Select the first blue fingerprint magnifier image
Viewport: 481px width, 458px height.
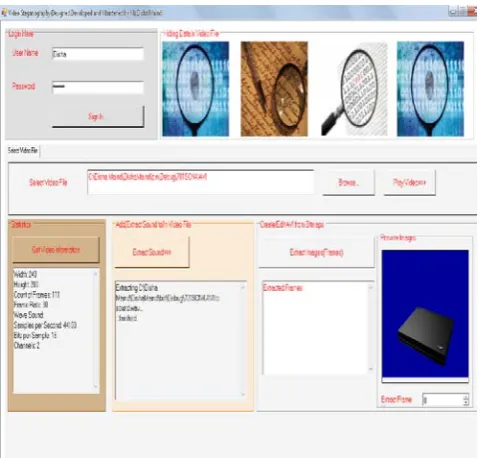tap(196, 89)
